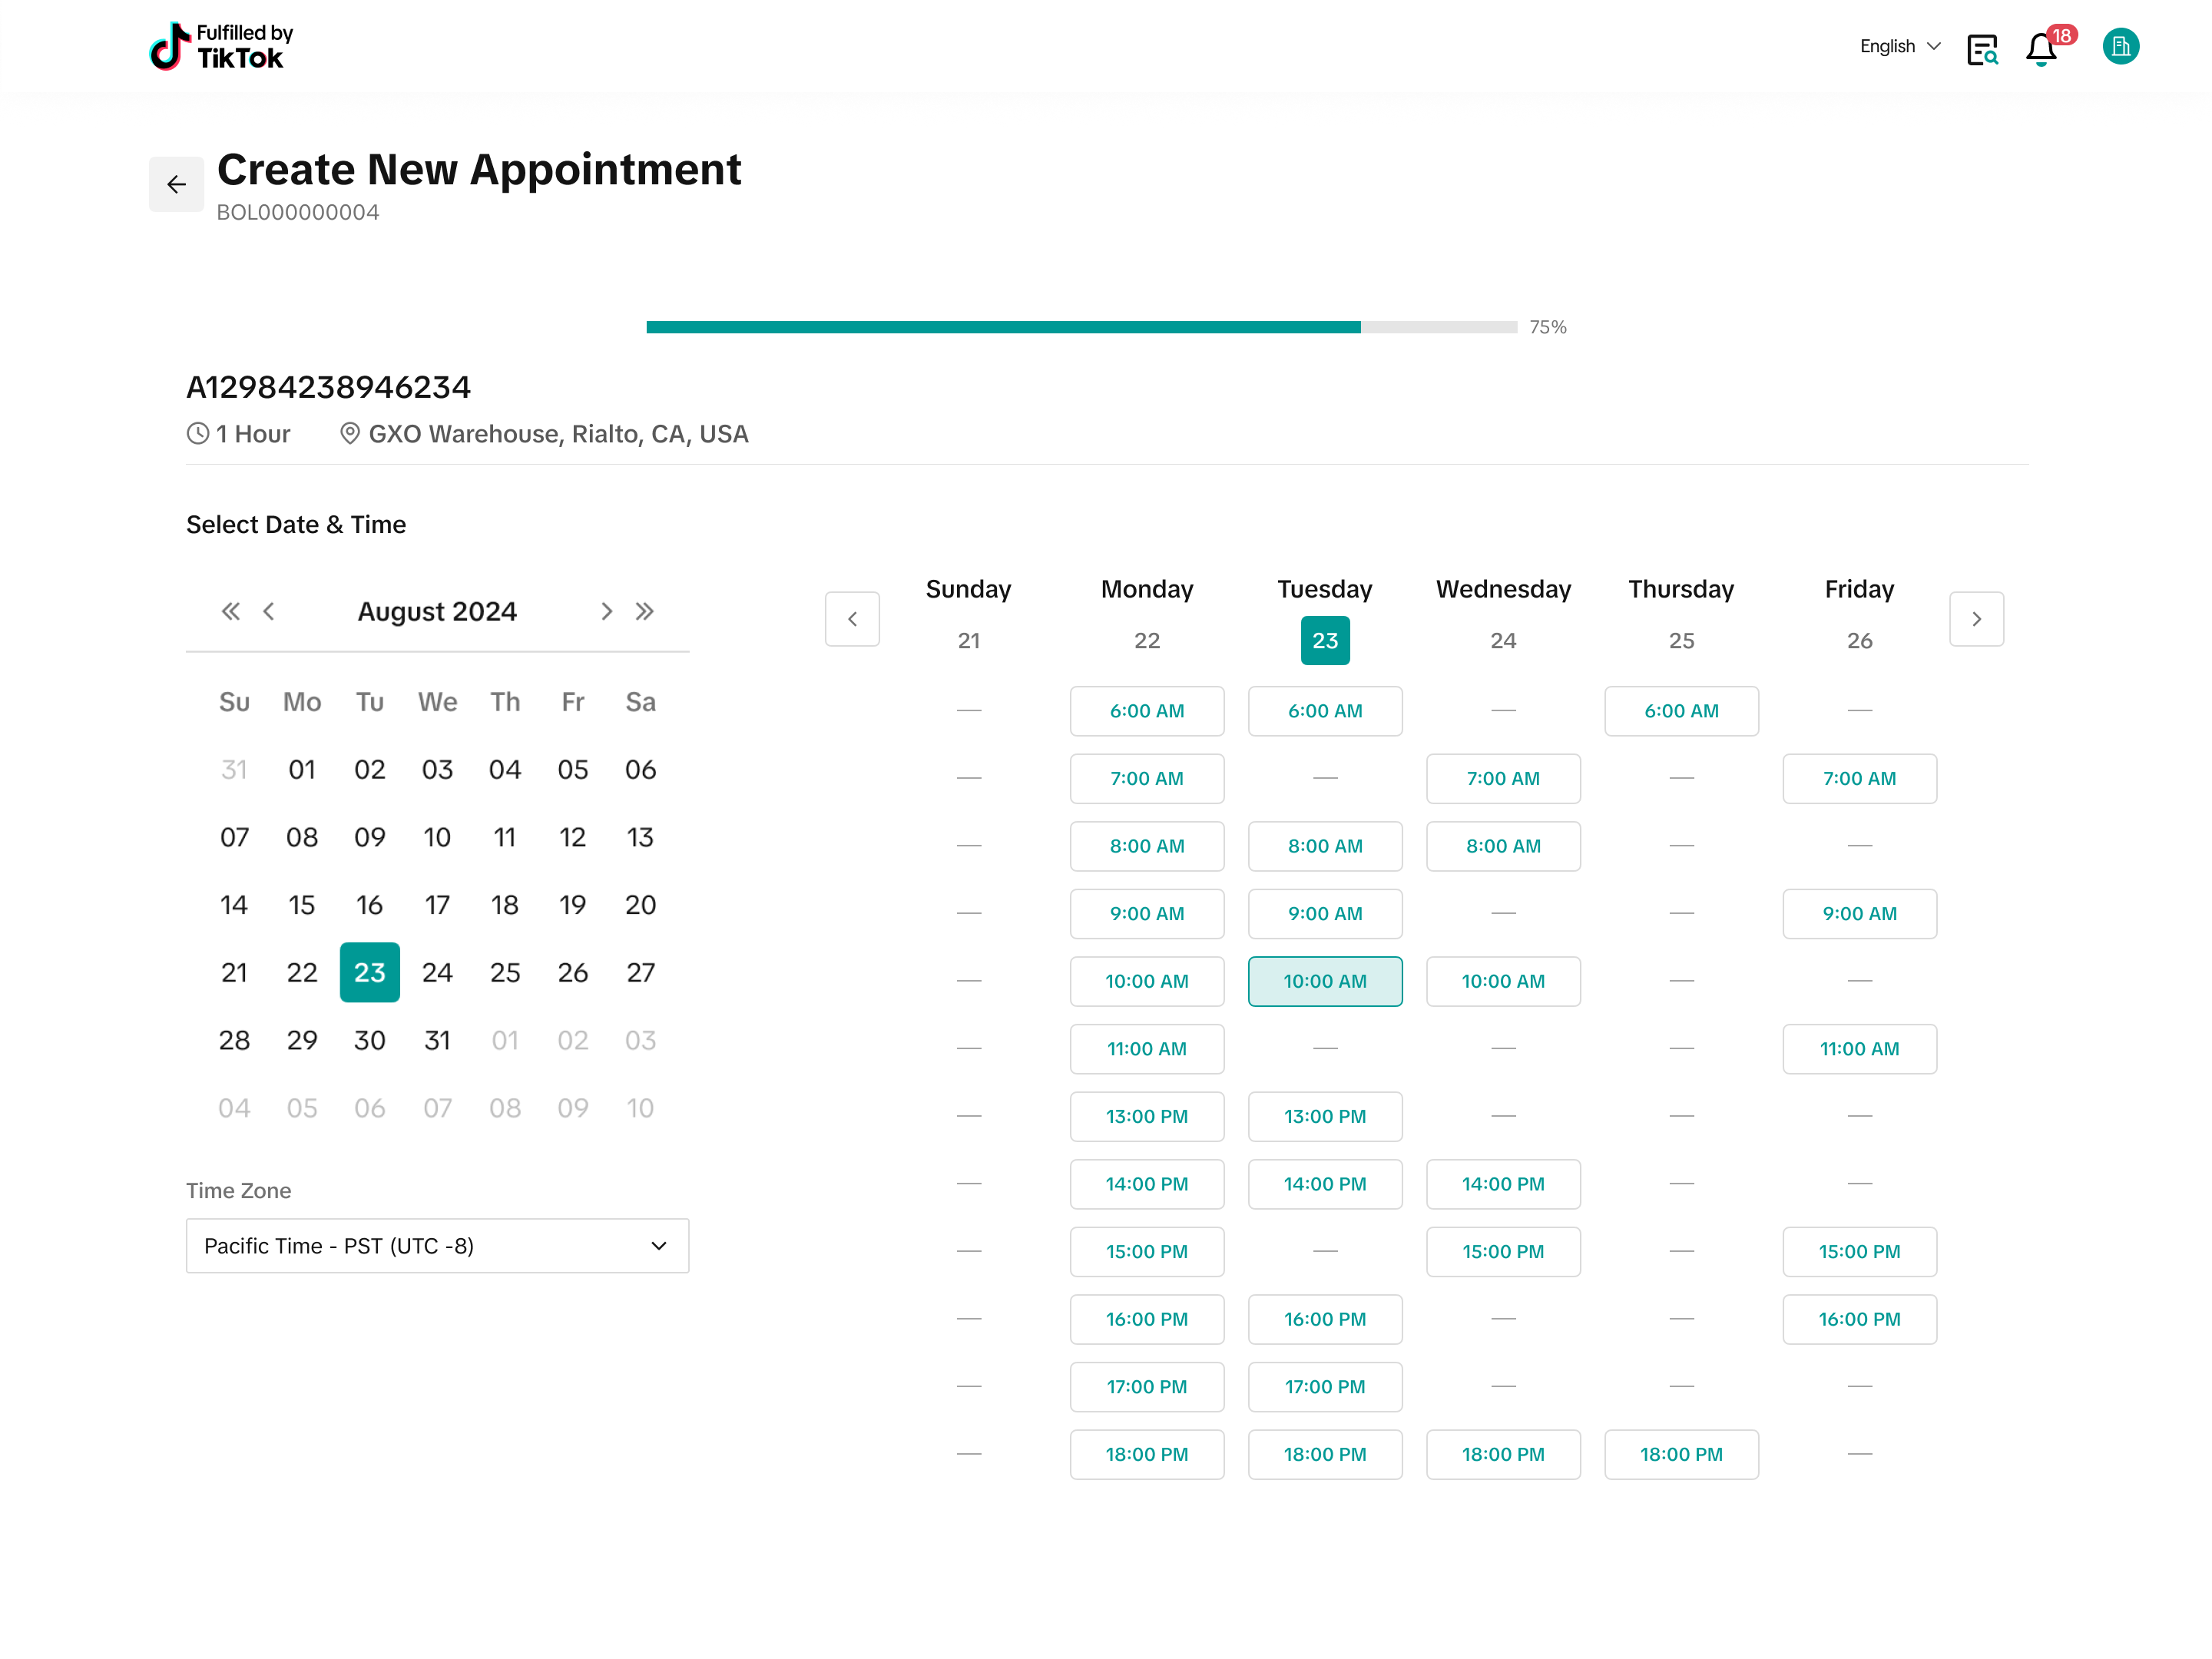Screen dimensions: 2212x1659
Task: Go to previous month in calendar
Action: pyautogui.click(x=268, y=611)
